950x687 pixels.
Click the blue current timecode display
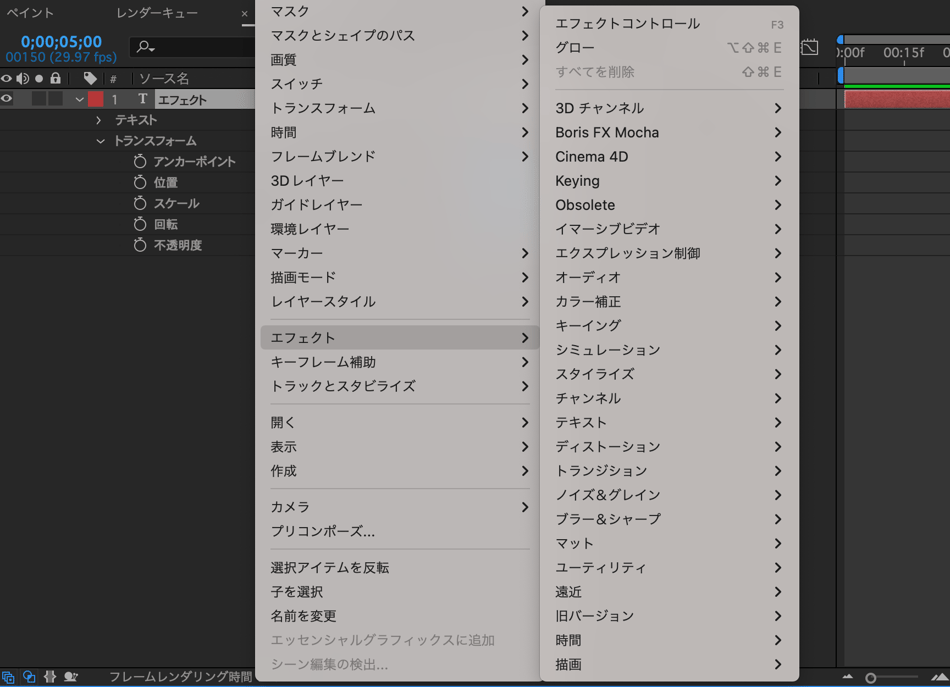click(x=61, y=42)
